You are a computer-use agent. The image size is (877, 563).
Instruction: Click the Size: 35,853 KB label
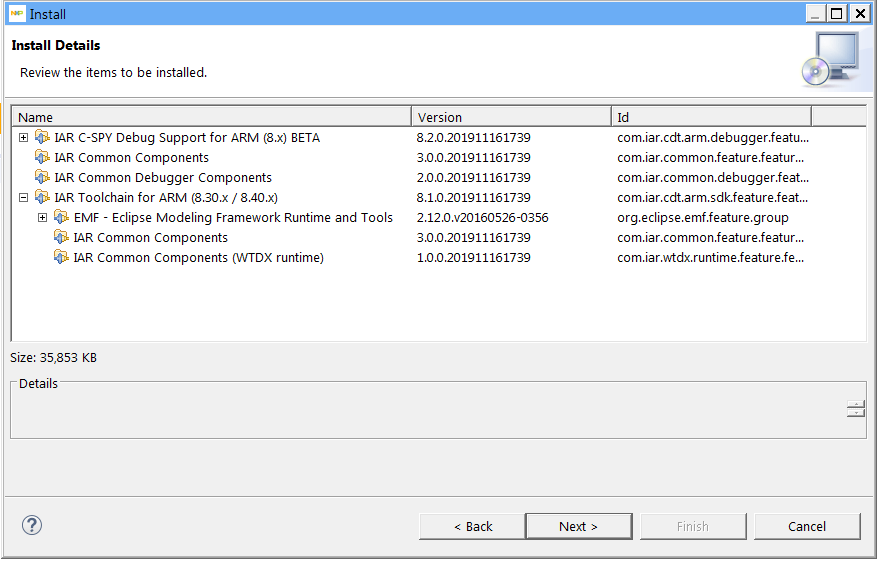pyautogui.click(x=54, y=358)
